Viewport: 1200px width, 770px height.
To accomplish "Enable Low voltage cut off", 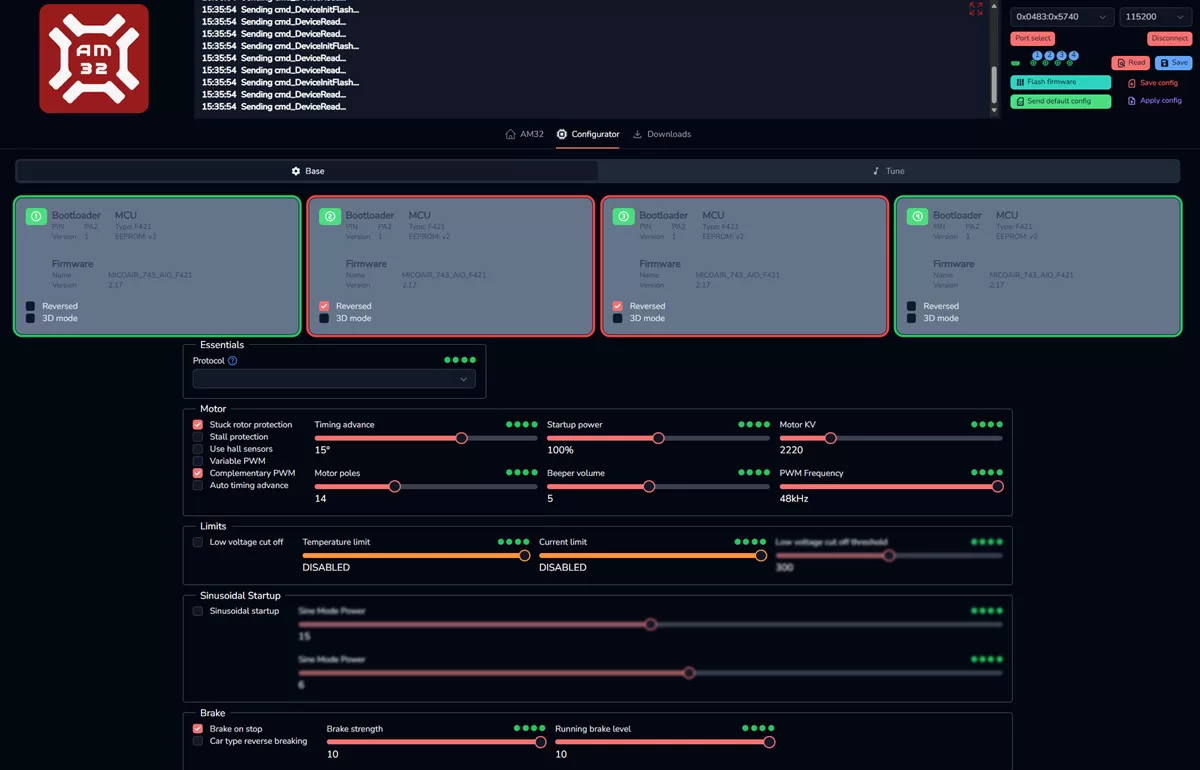I will 198,542.
